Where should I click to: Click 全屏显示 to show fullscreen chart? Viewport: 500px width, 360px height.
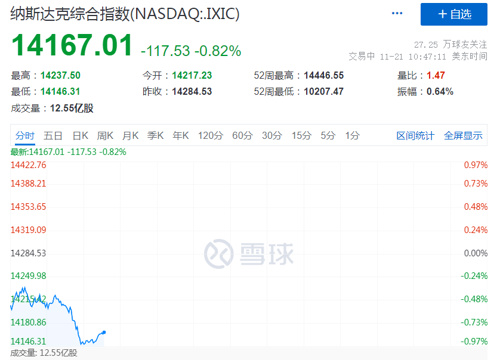click(463, 136)
